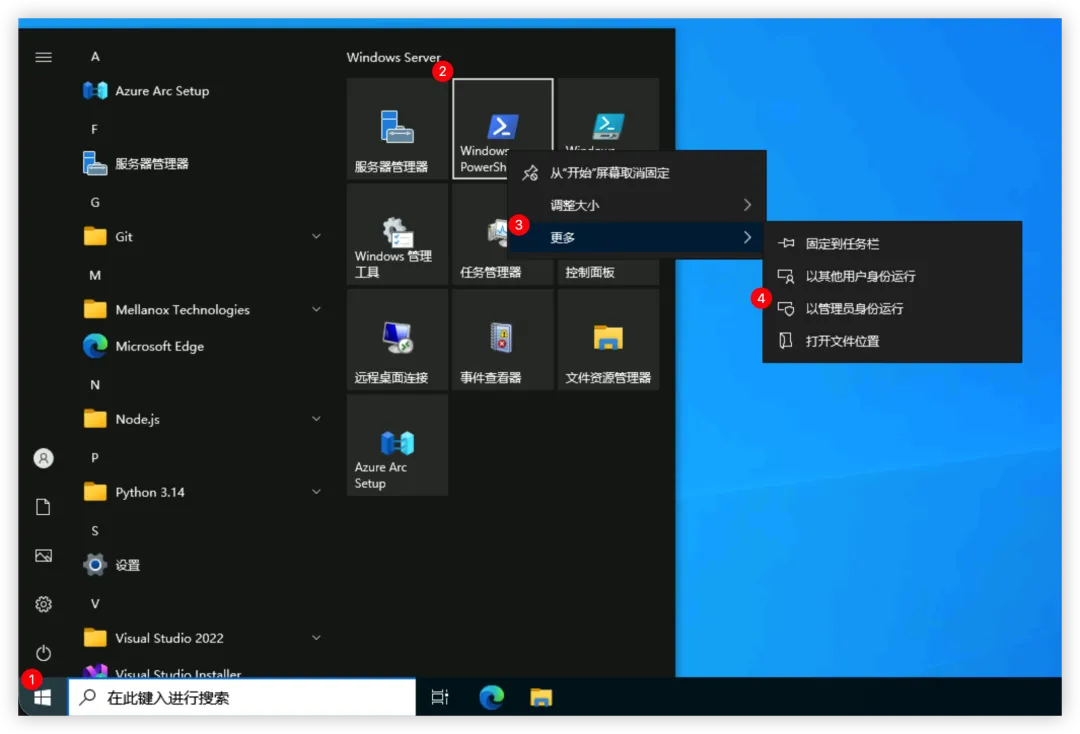Open Task View on the taskbar
The image size is (1080, 734).
tap(440, 697)
